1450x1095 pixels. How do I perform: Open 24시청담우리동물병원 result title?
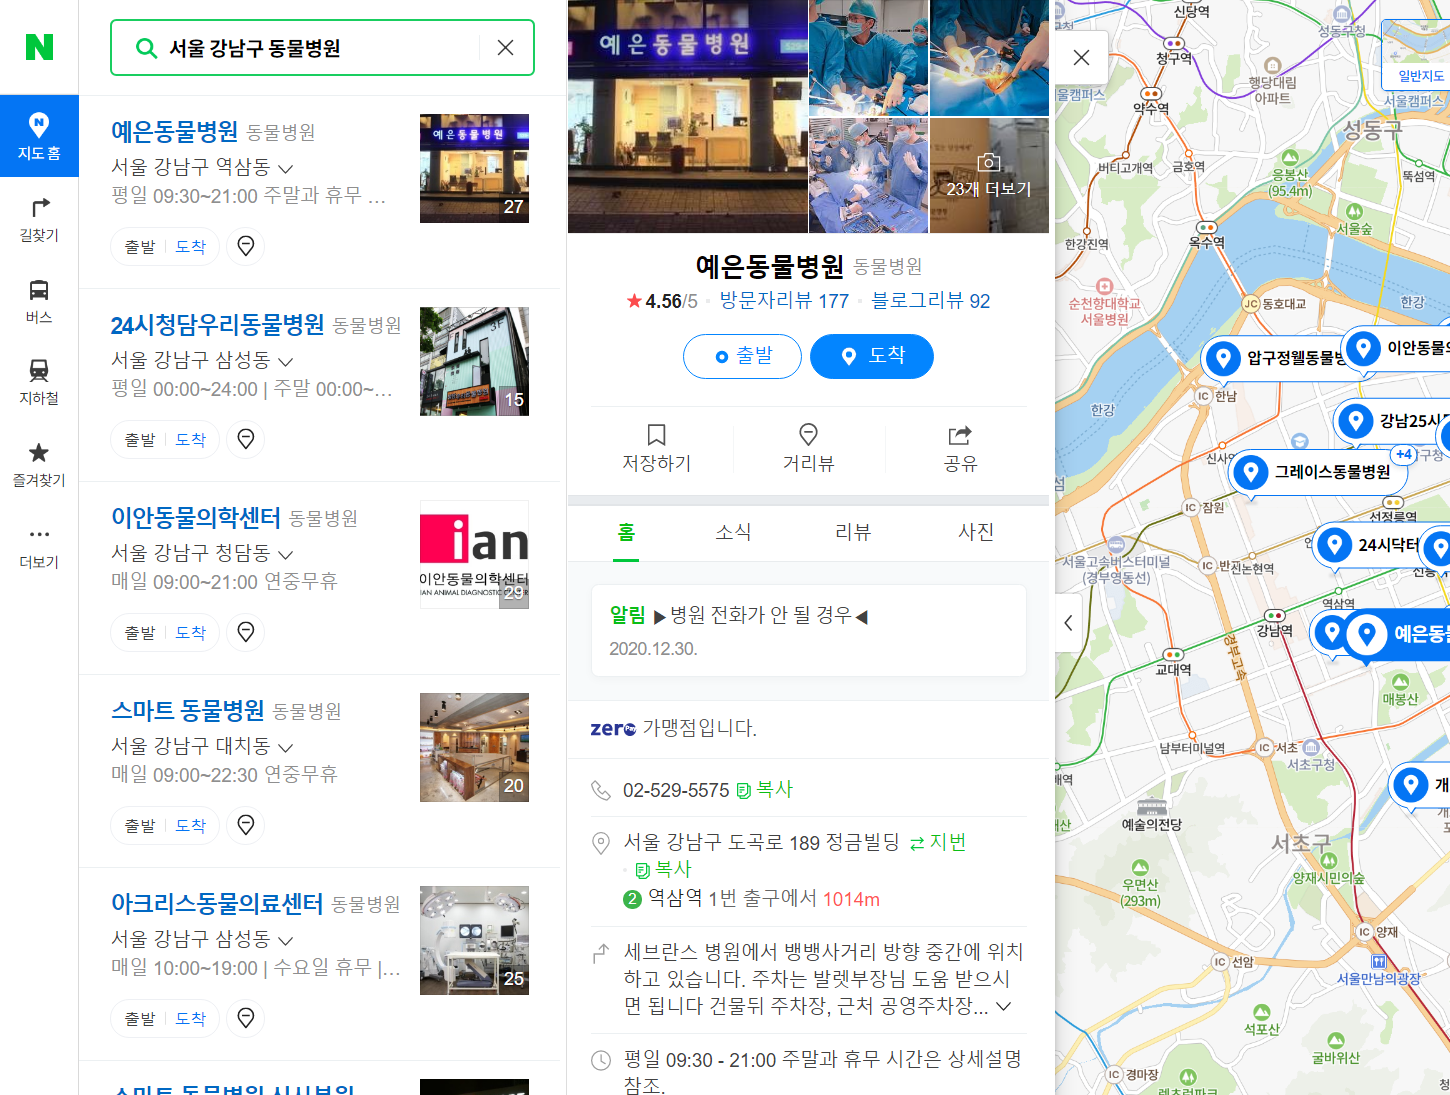click(x=217, y=324)
